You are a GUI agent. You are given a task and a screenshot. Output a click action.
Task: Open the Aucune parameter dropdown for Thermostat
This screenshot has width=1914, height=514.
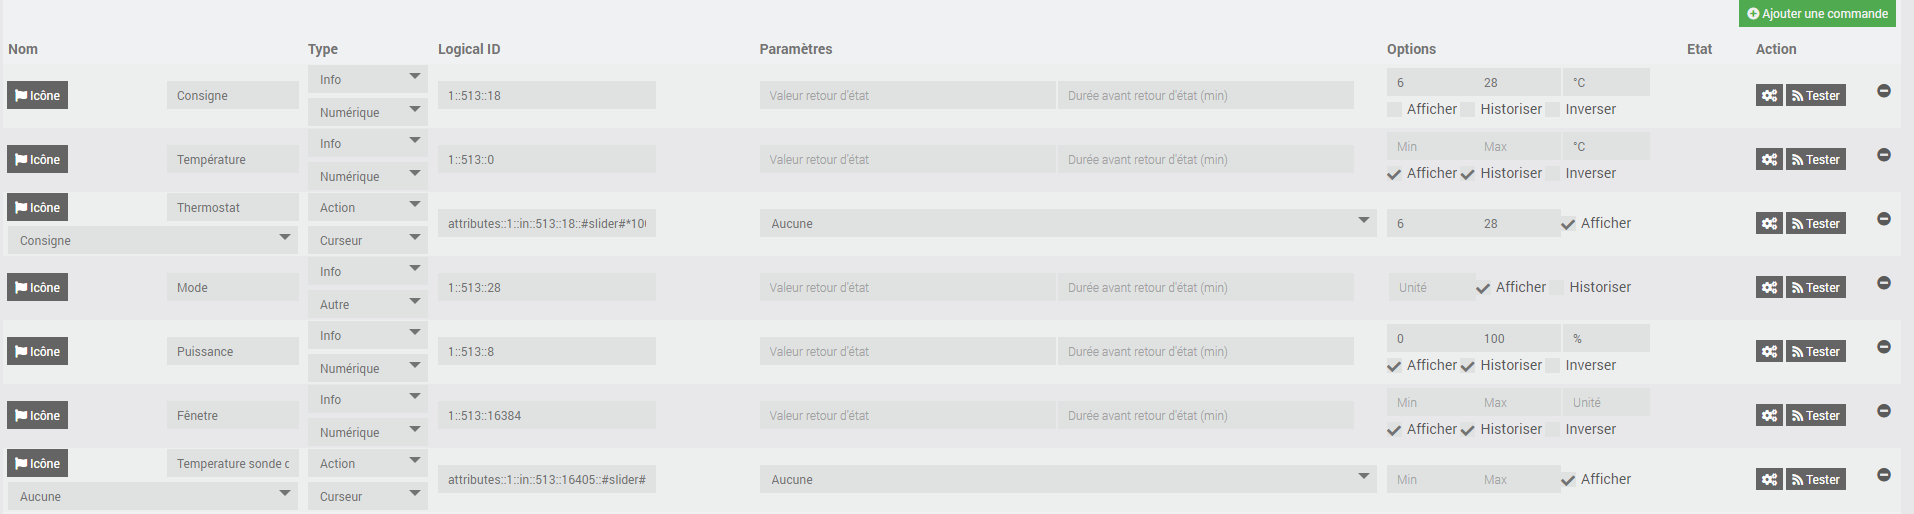[1067, 224]
